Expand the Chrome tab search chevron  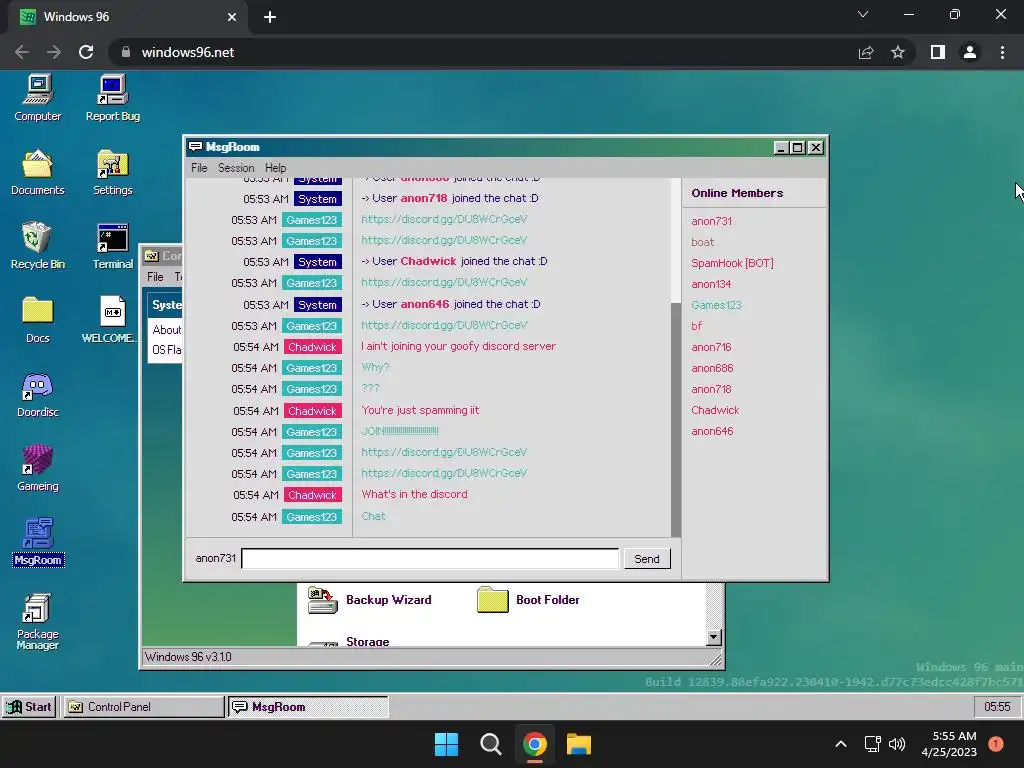863,14
